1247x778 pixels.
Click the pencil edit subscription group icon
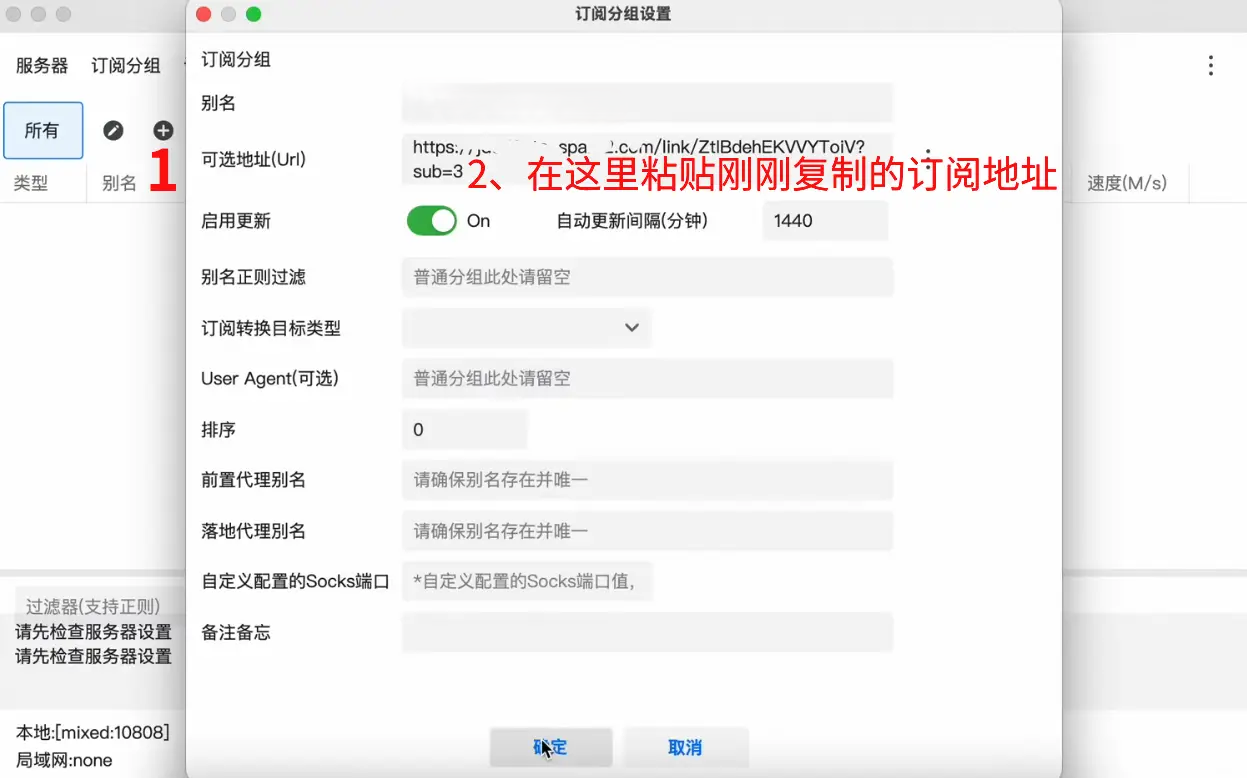click(114, 130)
